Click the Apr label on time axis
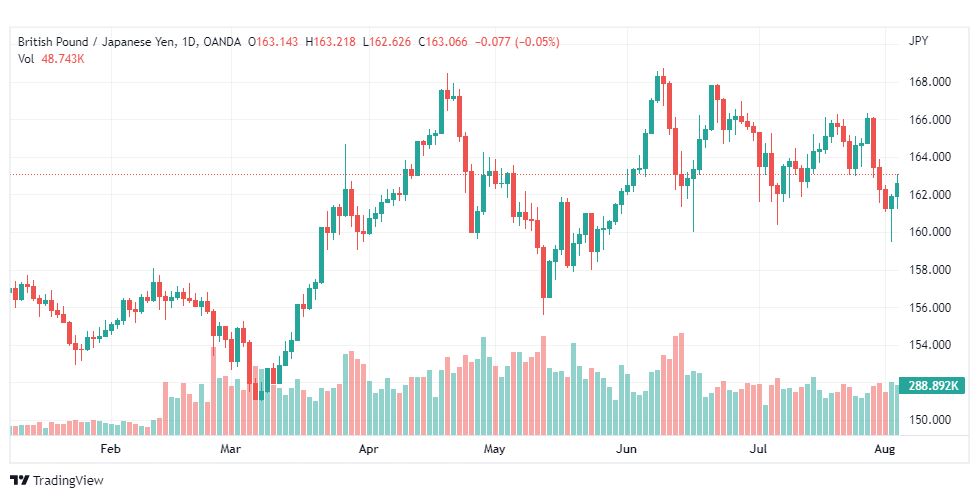 click(x=368, y=449)
